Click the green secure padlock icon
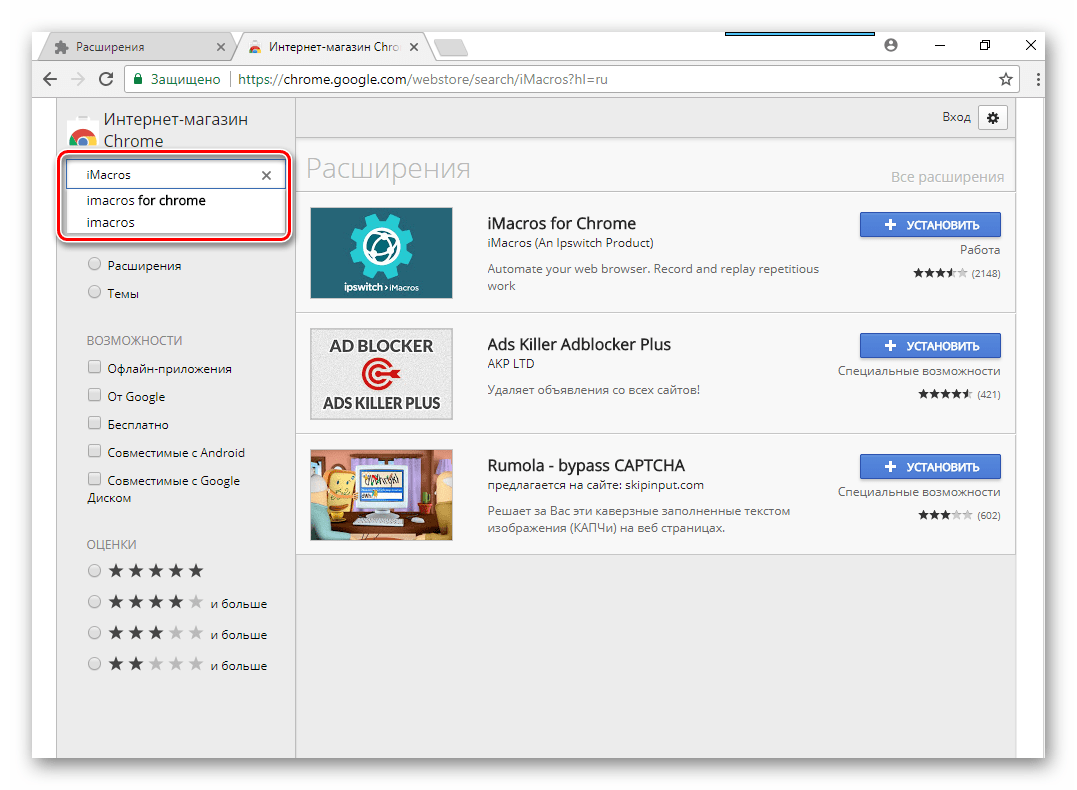This screenshot has height=790, width=1077. click(137, 79)
